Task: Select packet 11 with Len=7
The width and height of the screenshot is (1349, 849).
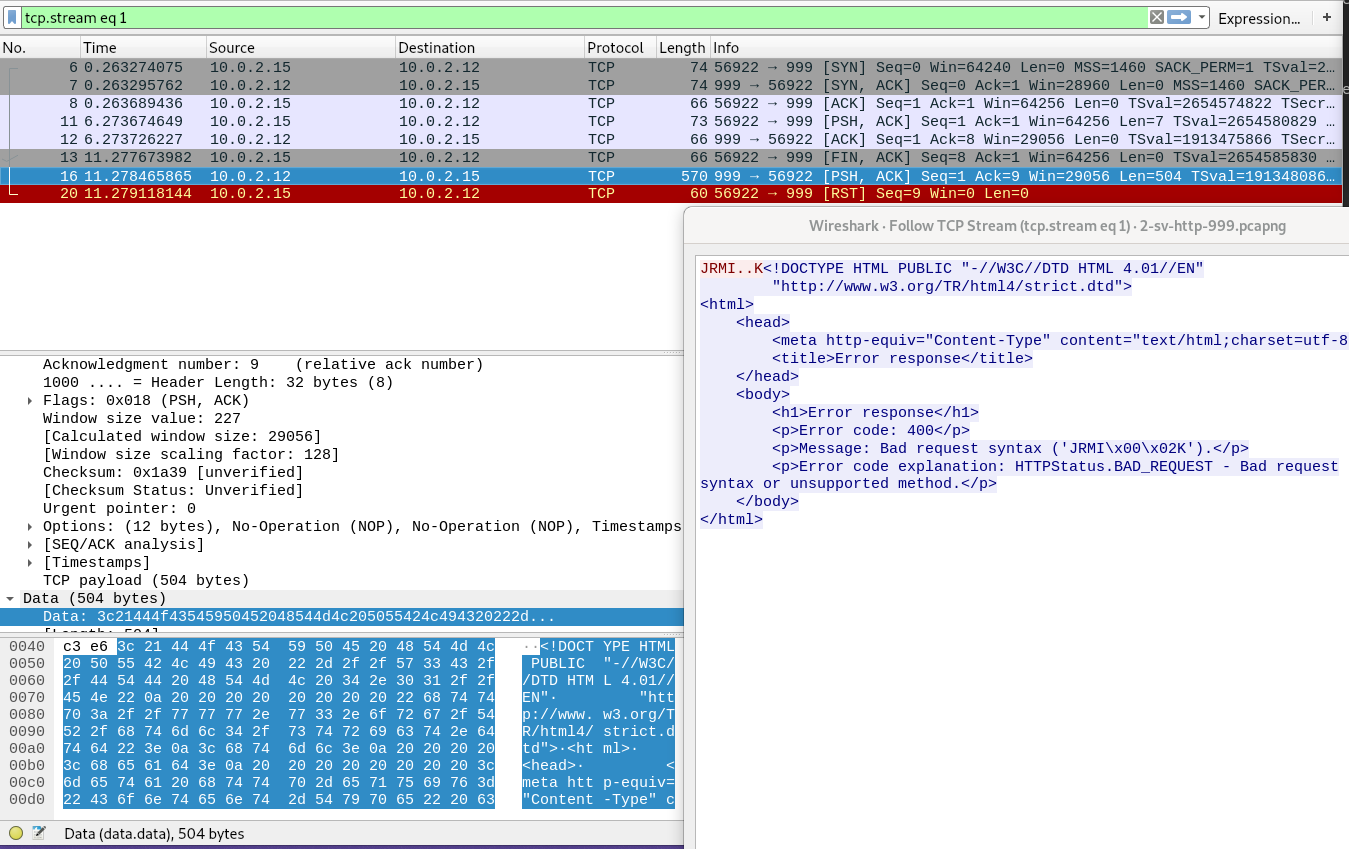Action: pyautogui.click(x=670, y=121)
